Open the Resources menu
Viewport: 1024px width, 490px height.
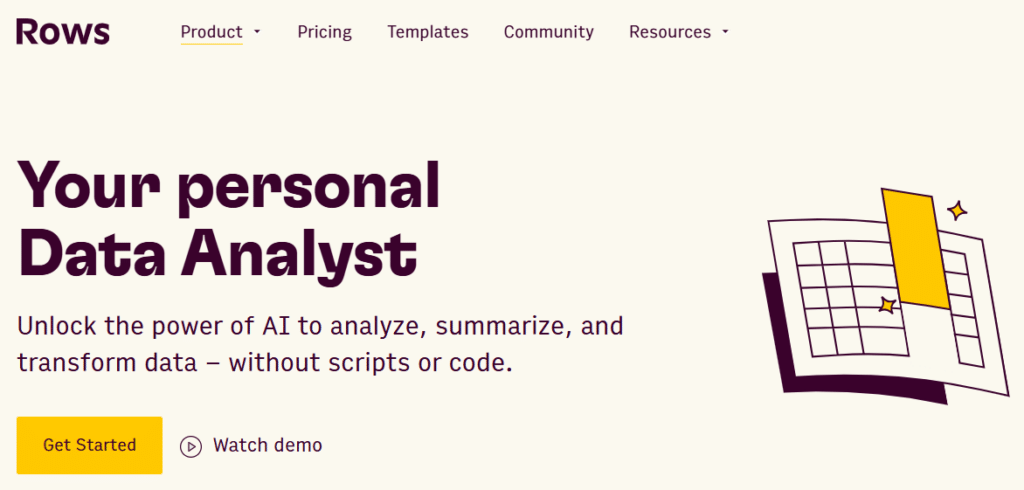pos(670,32)
